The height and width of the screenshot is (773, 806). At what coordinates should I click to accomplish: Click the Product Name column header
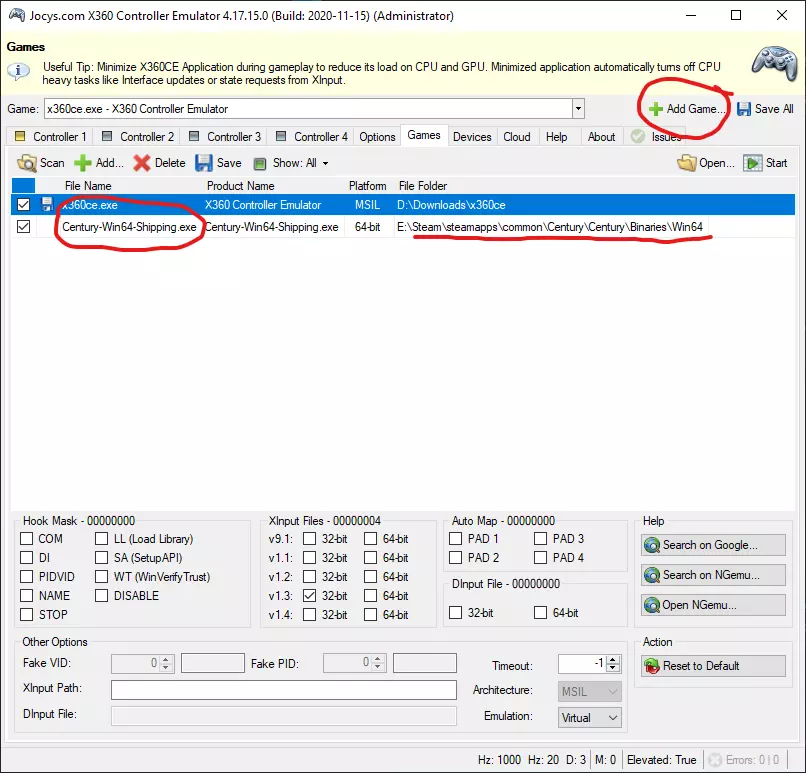(x=241, y=186)
